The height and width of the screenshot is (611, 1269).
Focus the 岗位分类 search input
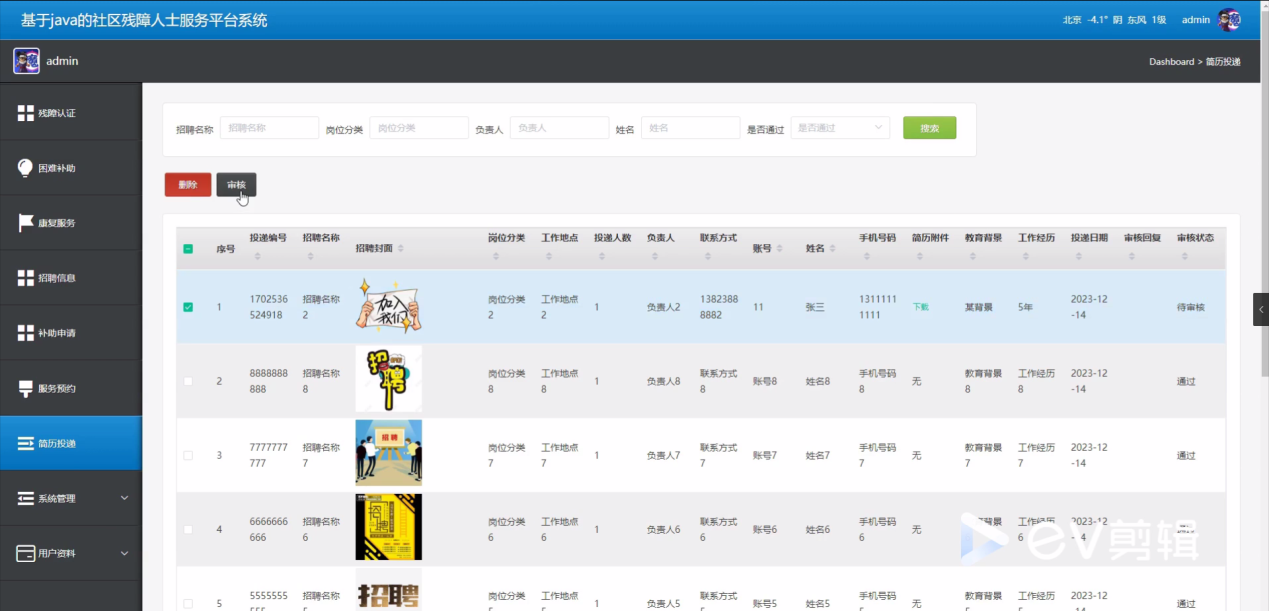click(x=419, y=128)
